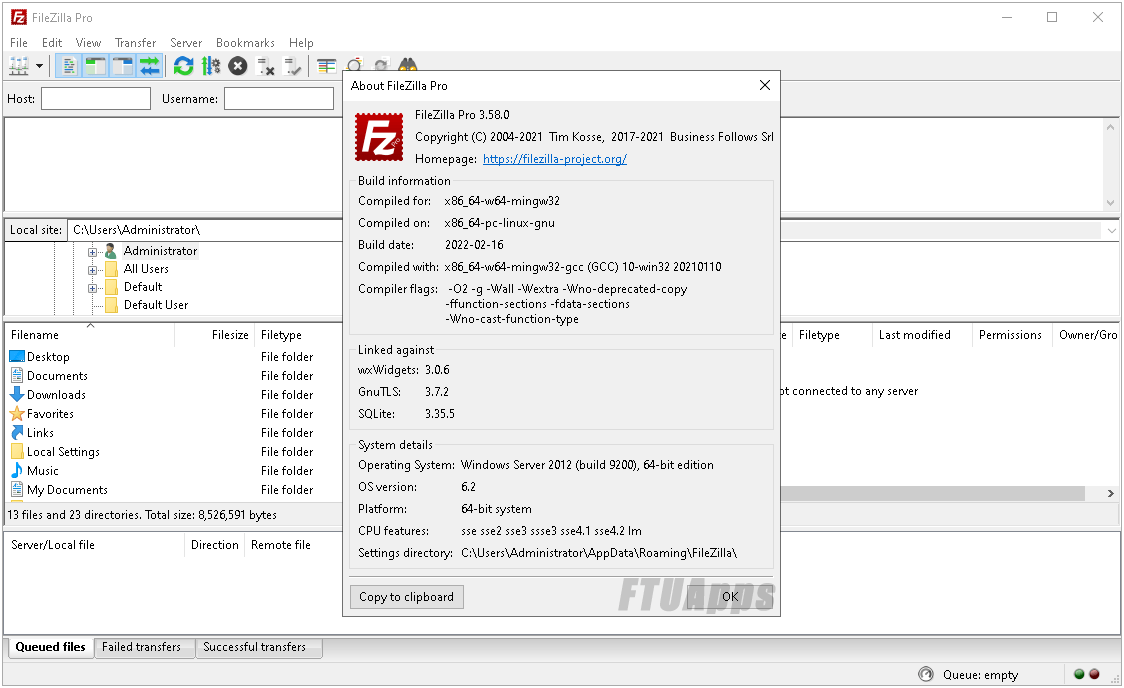1124x688 pixels.
Task: Toggle processing of transfer queue
Action: pyautogui.click(x=211, y=67)
